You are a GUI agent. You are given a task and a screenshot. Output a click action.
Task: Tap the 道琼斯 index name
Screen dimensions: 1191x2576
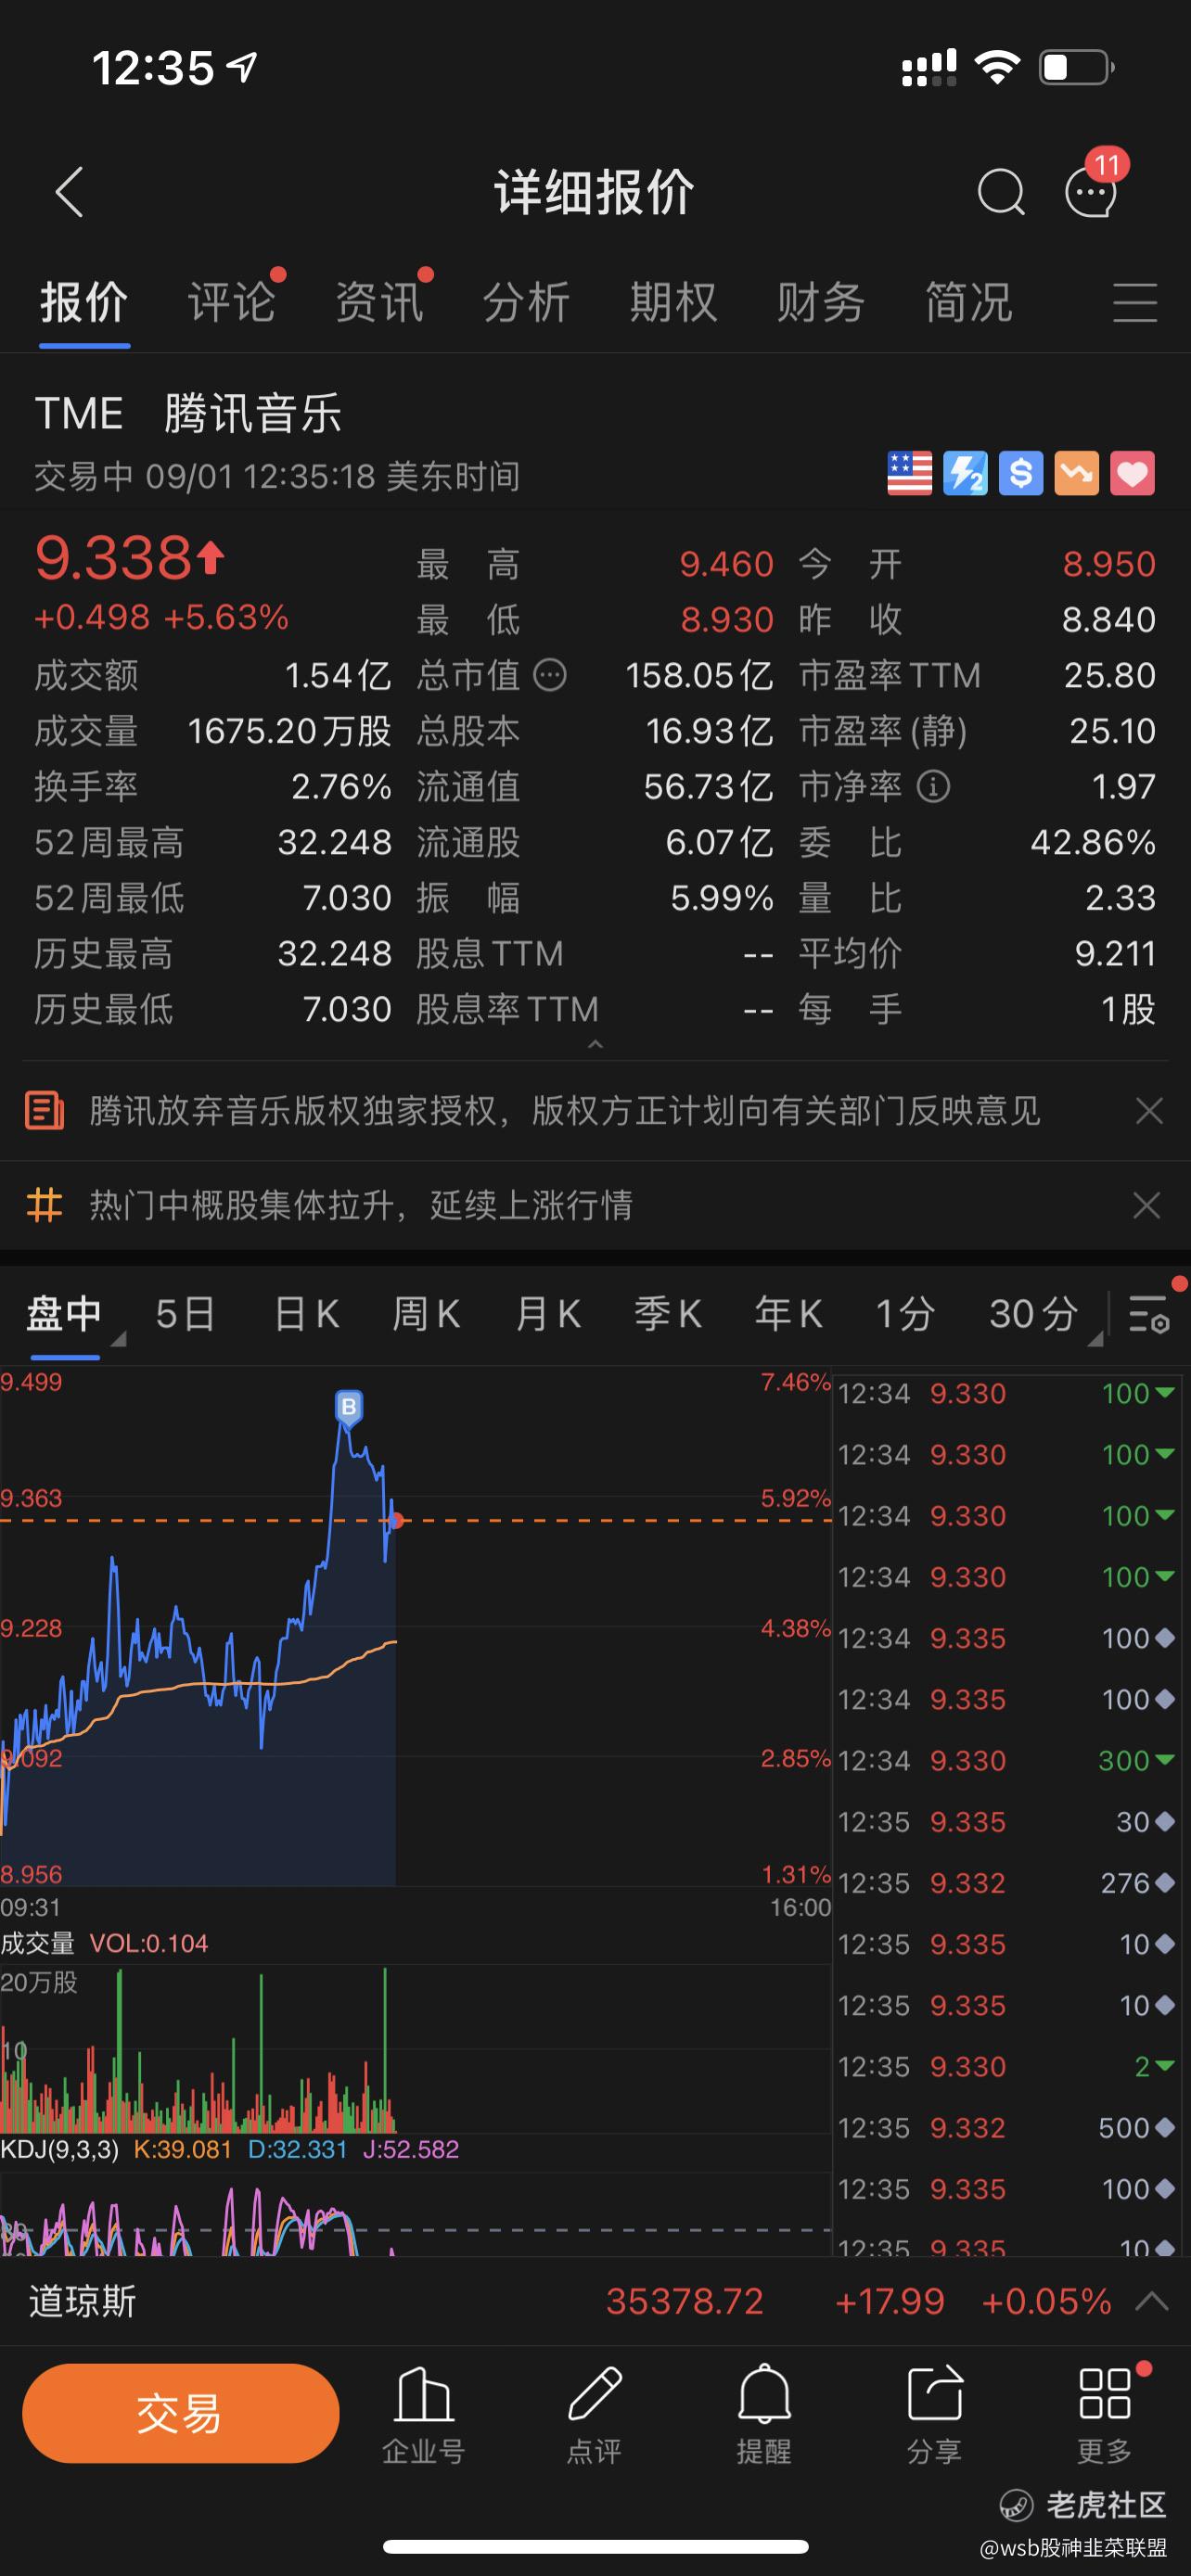82,2301
